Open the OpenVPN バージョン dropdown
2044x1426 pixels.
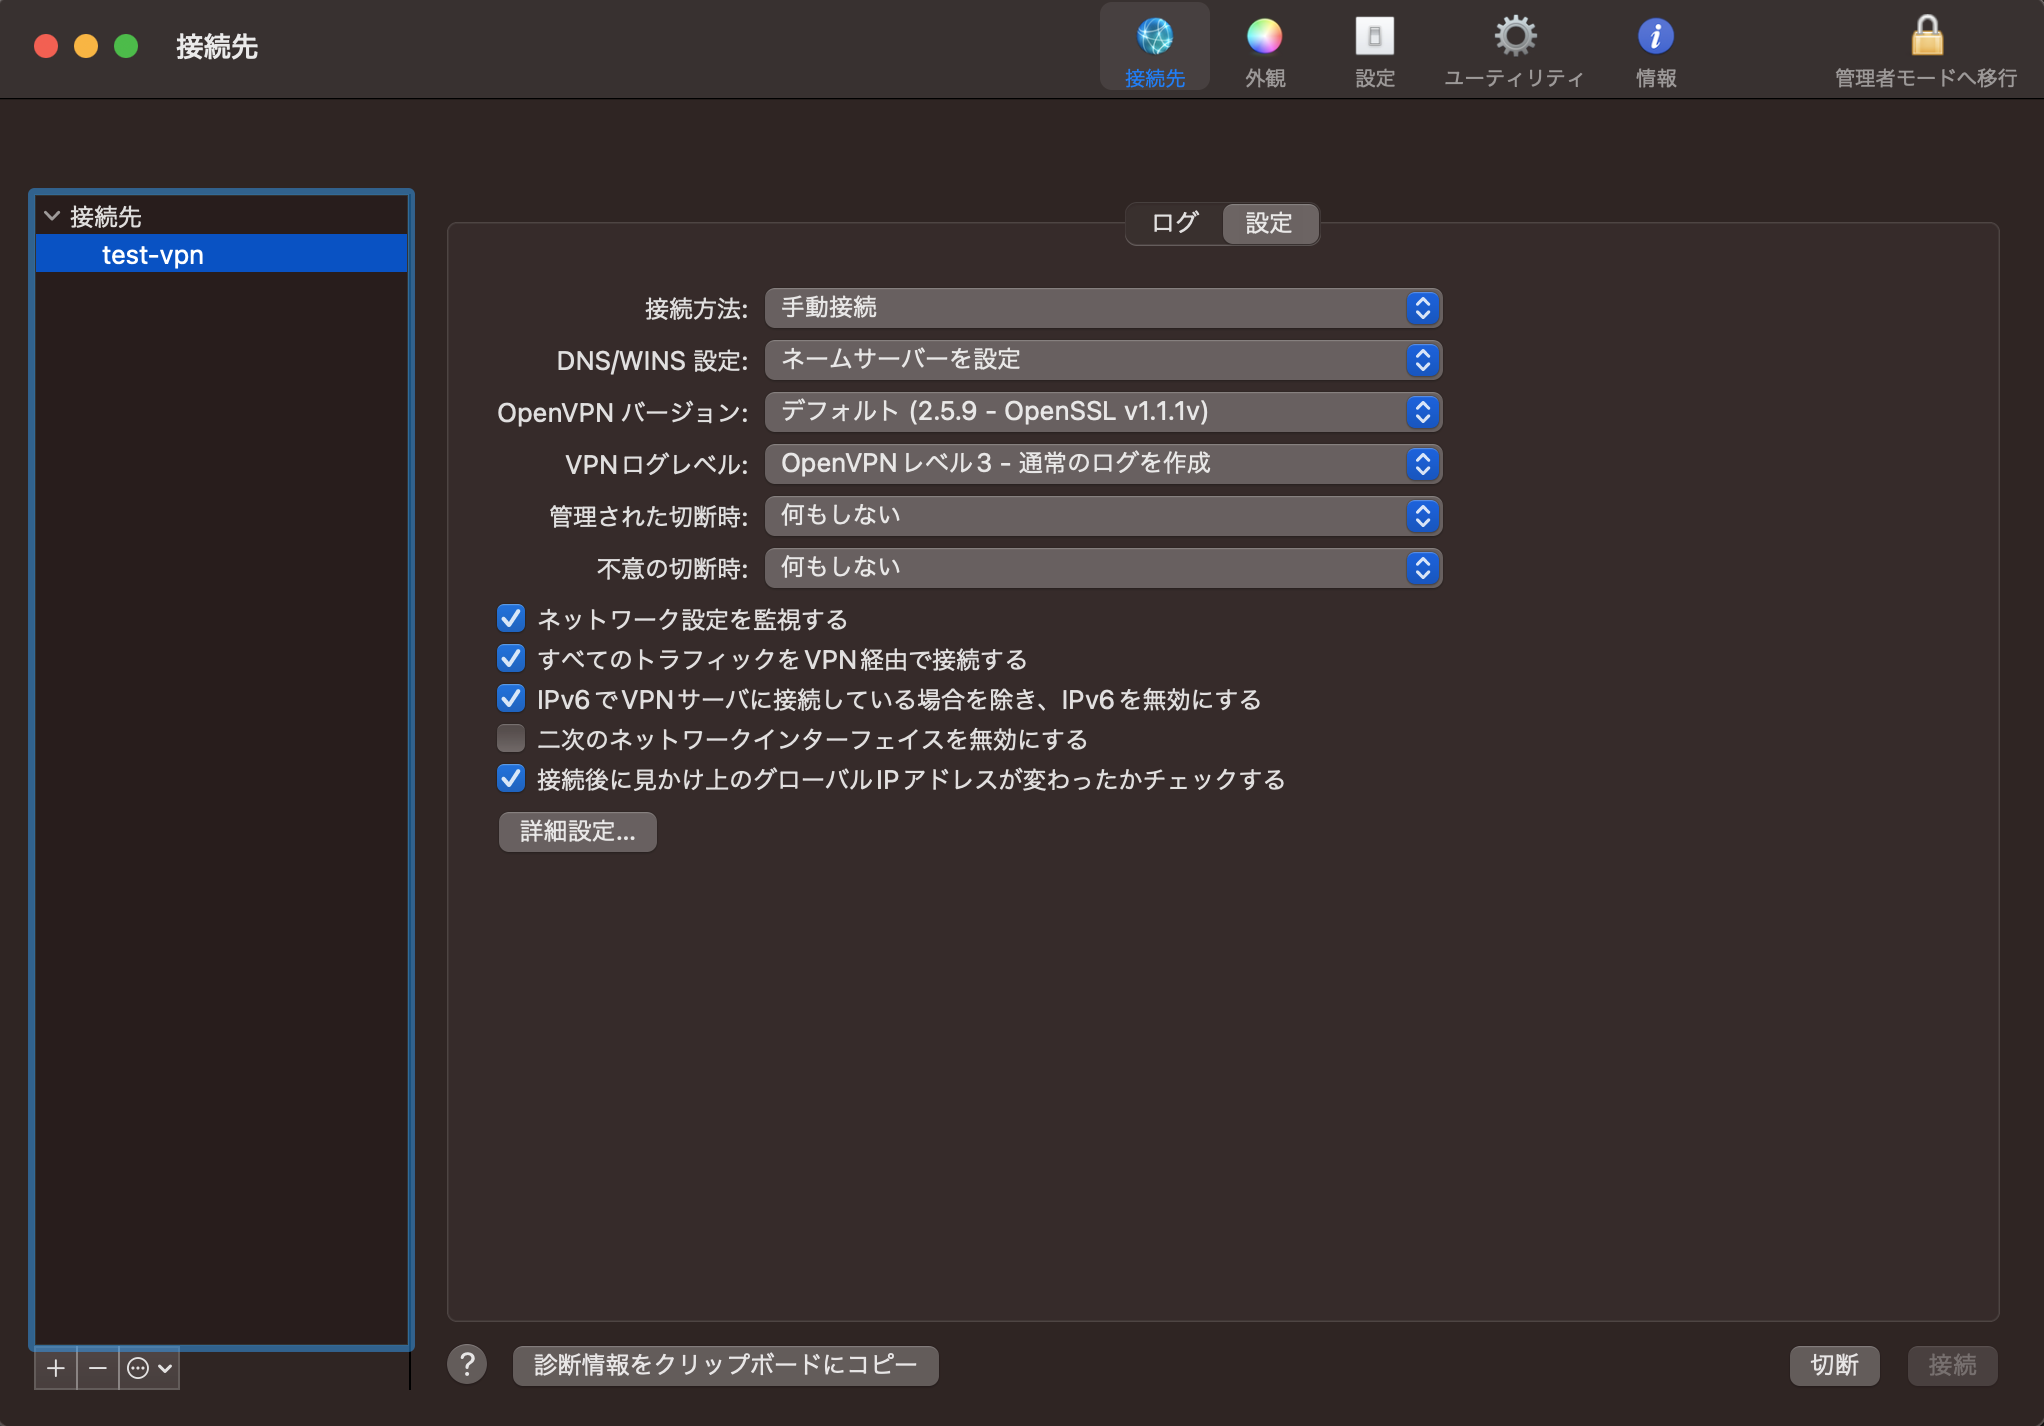[1102, 412]
